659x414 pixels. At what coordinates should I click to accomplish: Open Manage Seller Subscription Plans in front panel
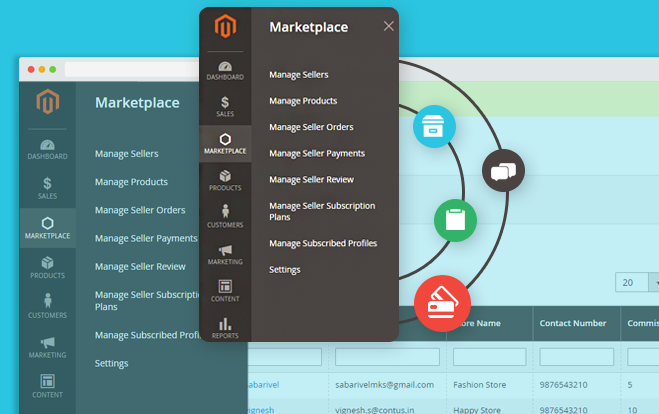[322, 211]
